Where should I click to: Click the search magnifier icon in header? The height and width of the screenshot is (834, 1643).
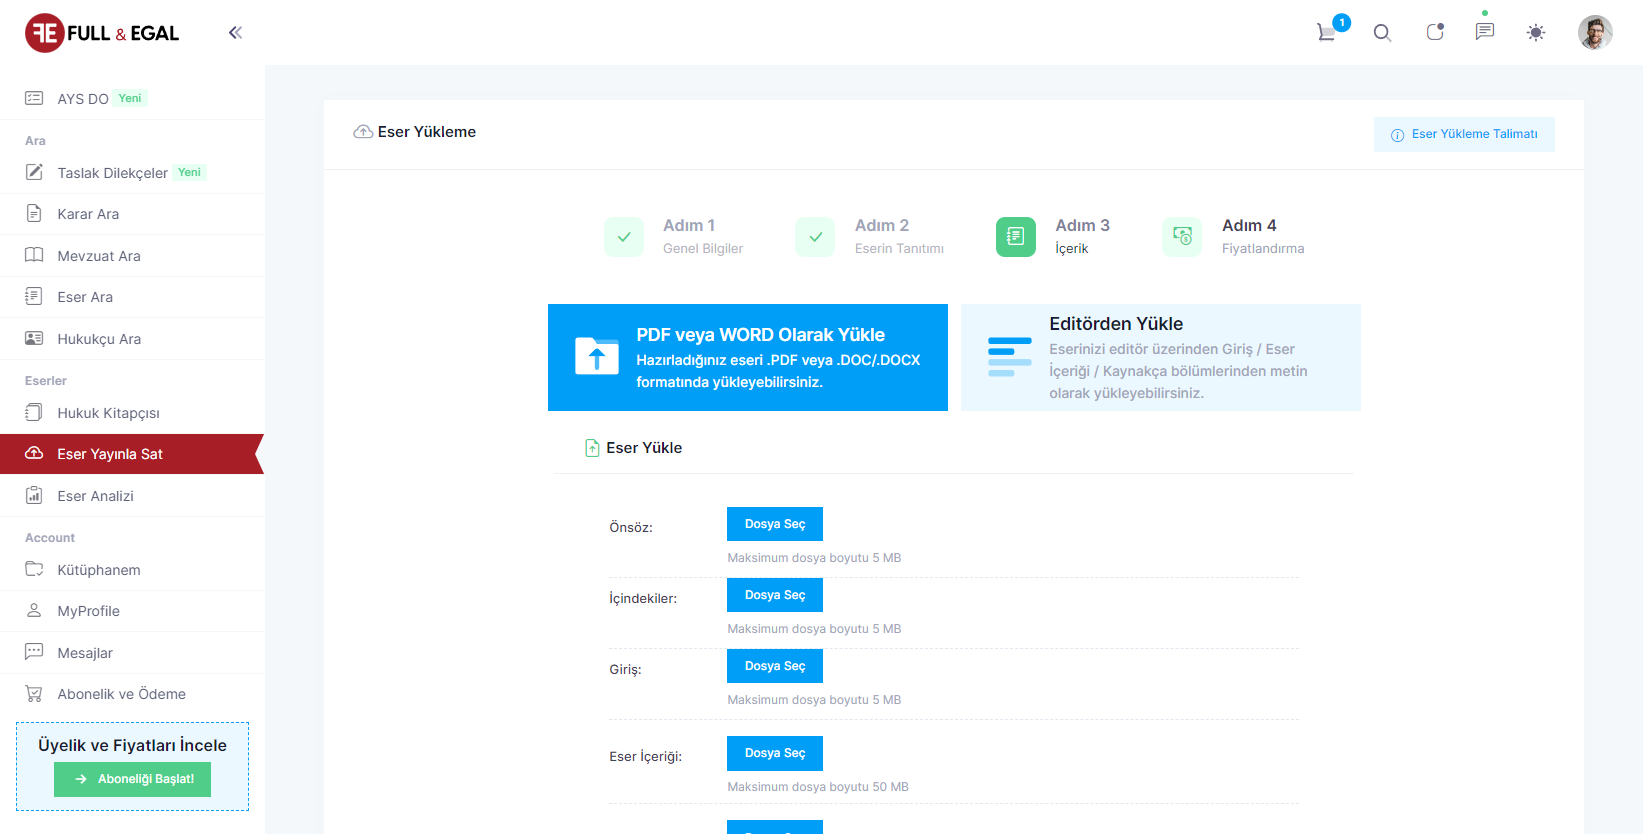pos(1382,33)
